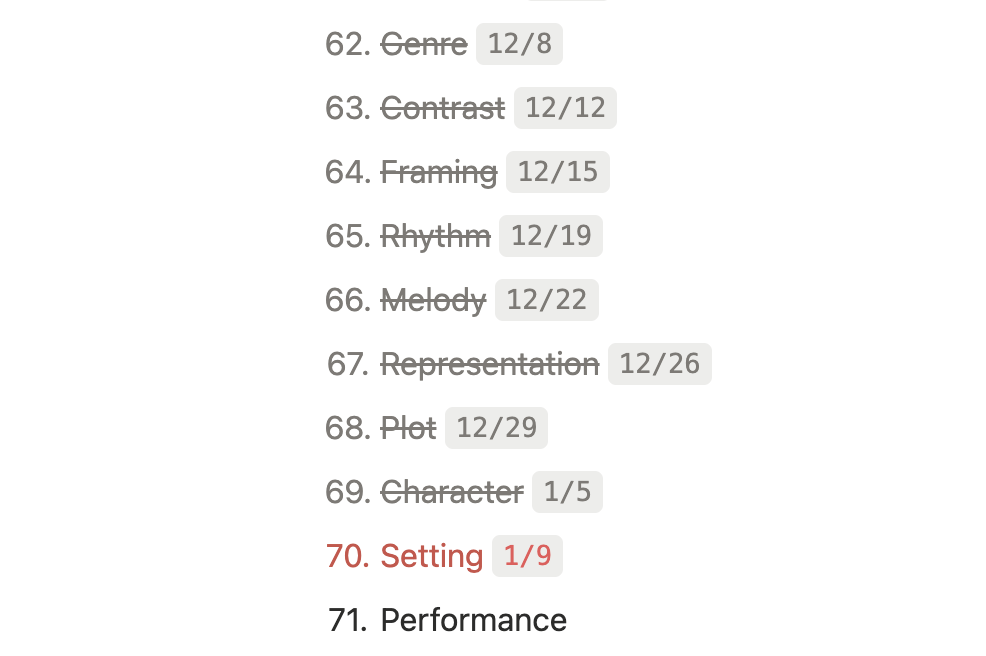The width and height of the screenshot is (986, 656).
Task: Click the 1/5 date tag
Action: click(x=567, y=492)
